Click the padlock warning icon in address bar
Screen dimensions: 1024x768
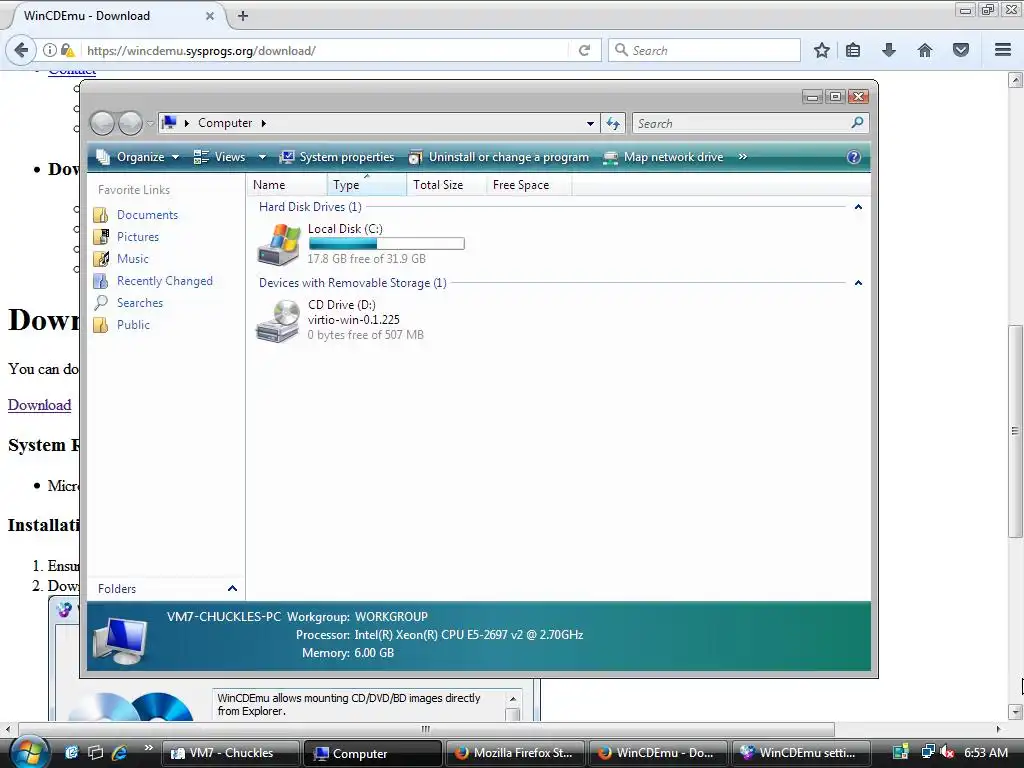click(67, 50)
